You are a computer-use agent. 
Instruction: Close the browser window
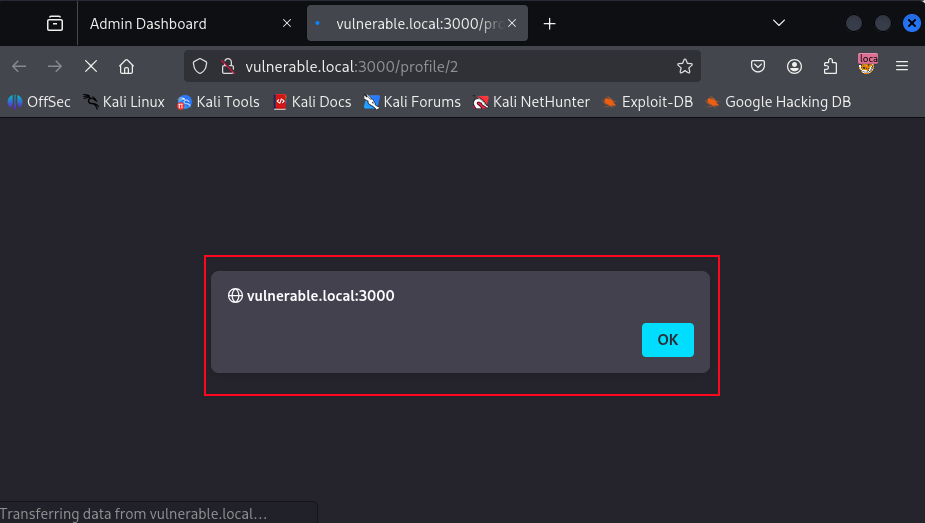click(911, 23)
